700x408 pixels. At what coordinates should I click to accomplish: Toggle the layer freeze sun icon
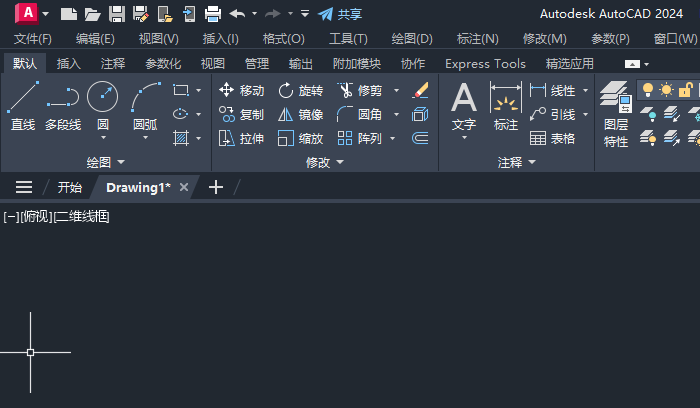click(666, 90)
